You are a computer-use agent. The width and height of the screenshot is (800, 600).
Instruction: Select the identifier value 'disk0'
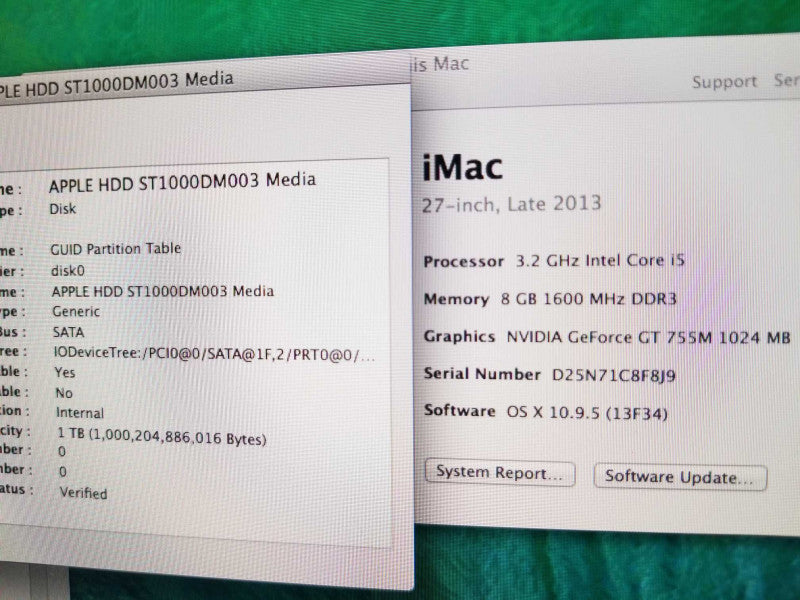point(67,270)
